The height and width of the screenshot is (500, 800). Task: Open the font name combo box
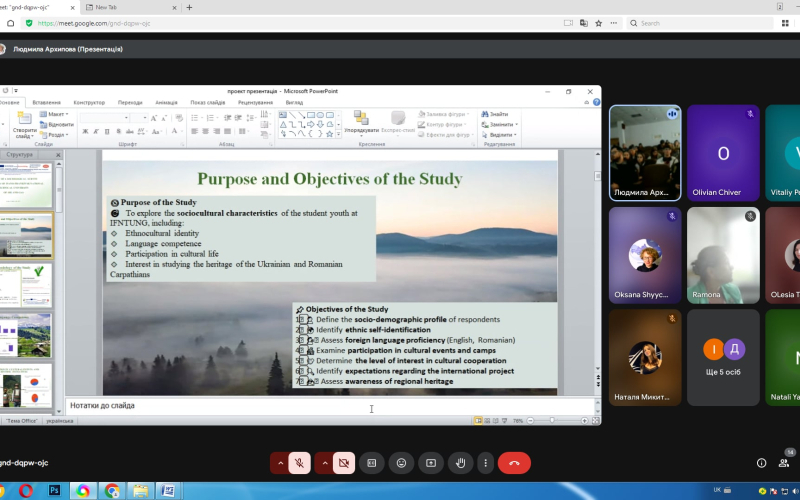tap(105, 118)
